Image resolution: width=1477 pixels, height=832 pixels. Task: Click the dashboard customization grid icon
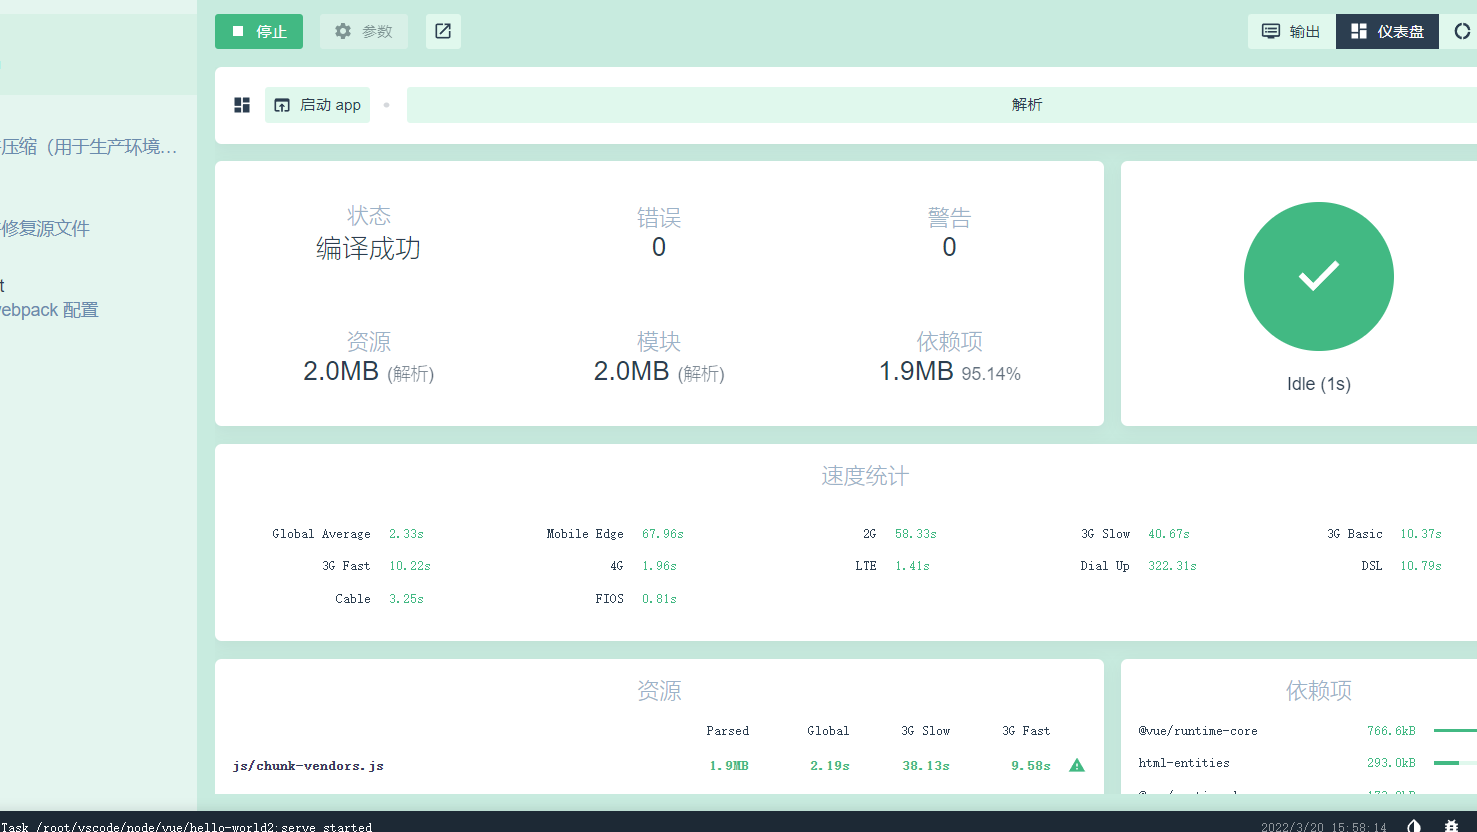coord(241,104)
